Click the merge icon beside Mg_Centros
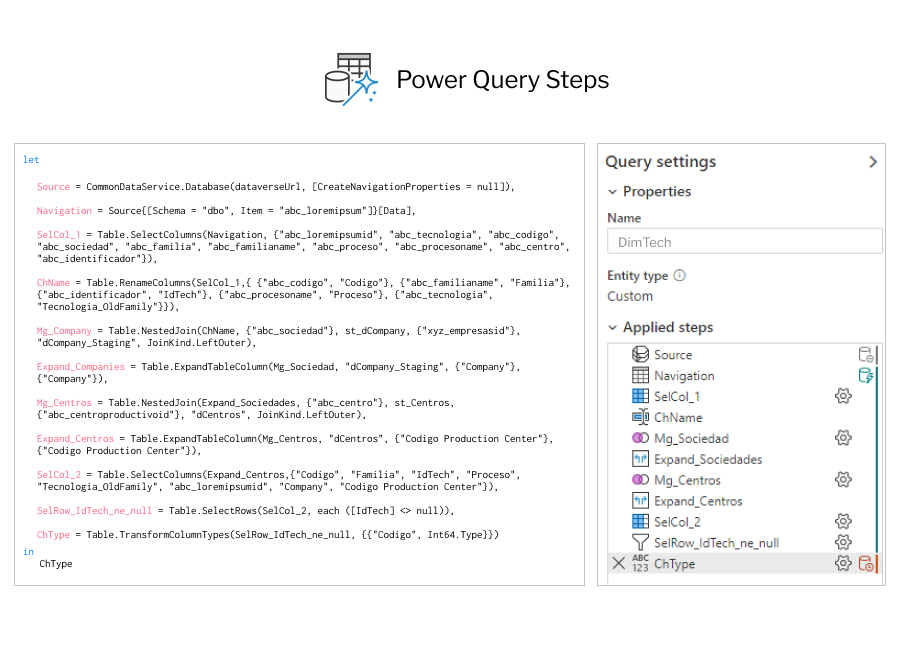The height and width of the screenshot is (650, 900). click(x=640, y=479)
